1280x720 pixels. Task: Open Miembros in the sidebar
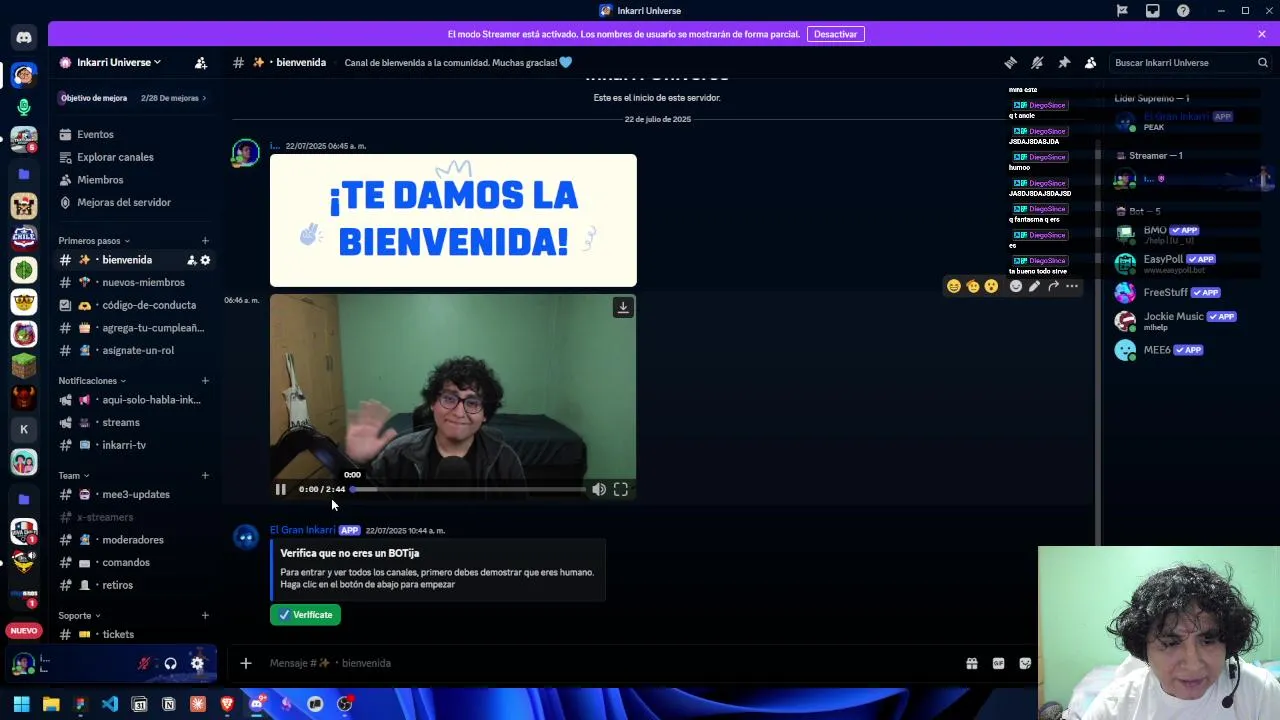[x=100, y=180]
